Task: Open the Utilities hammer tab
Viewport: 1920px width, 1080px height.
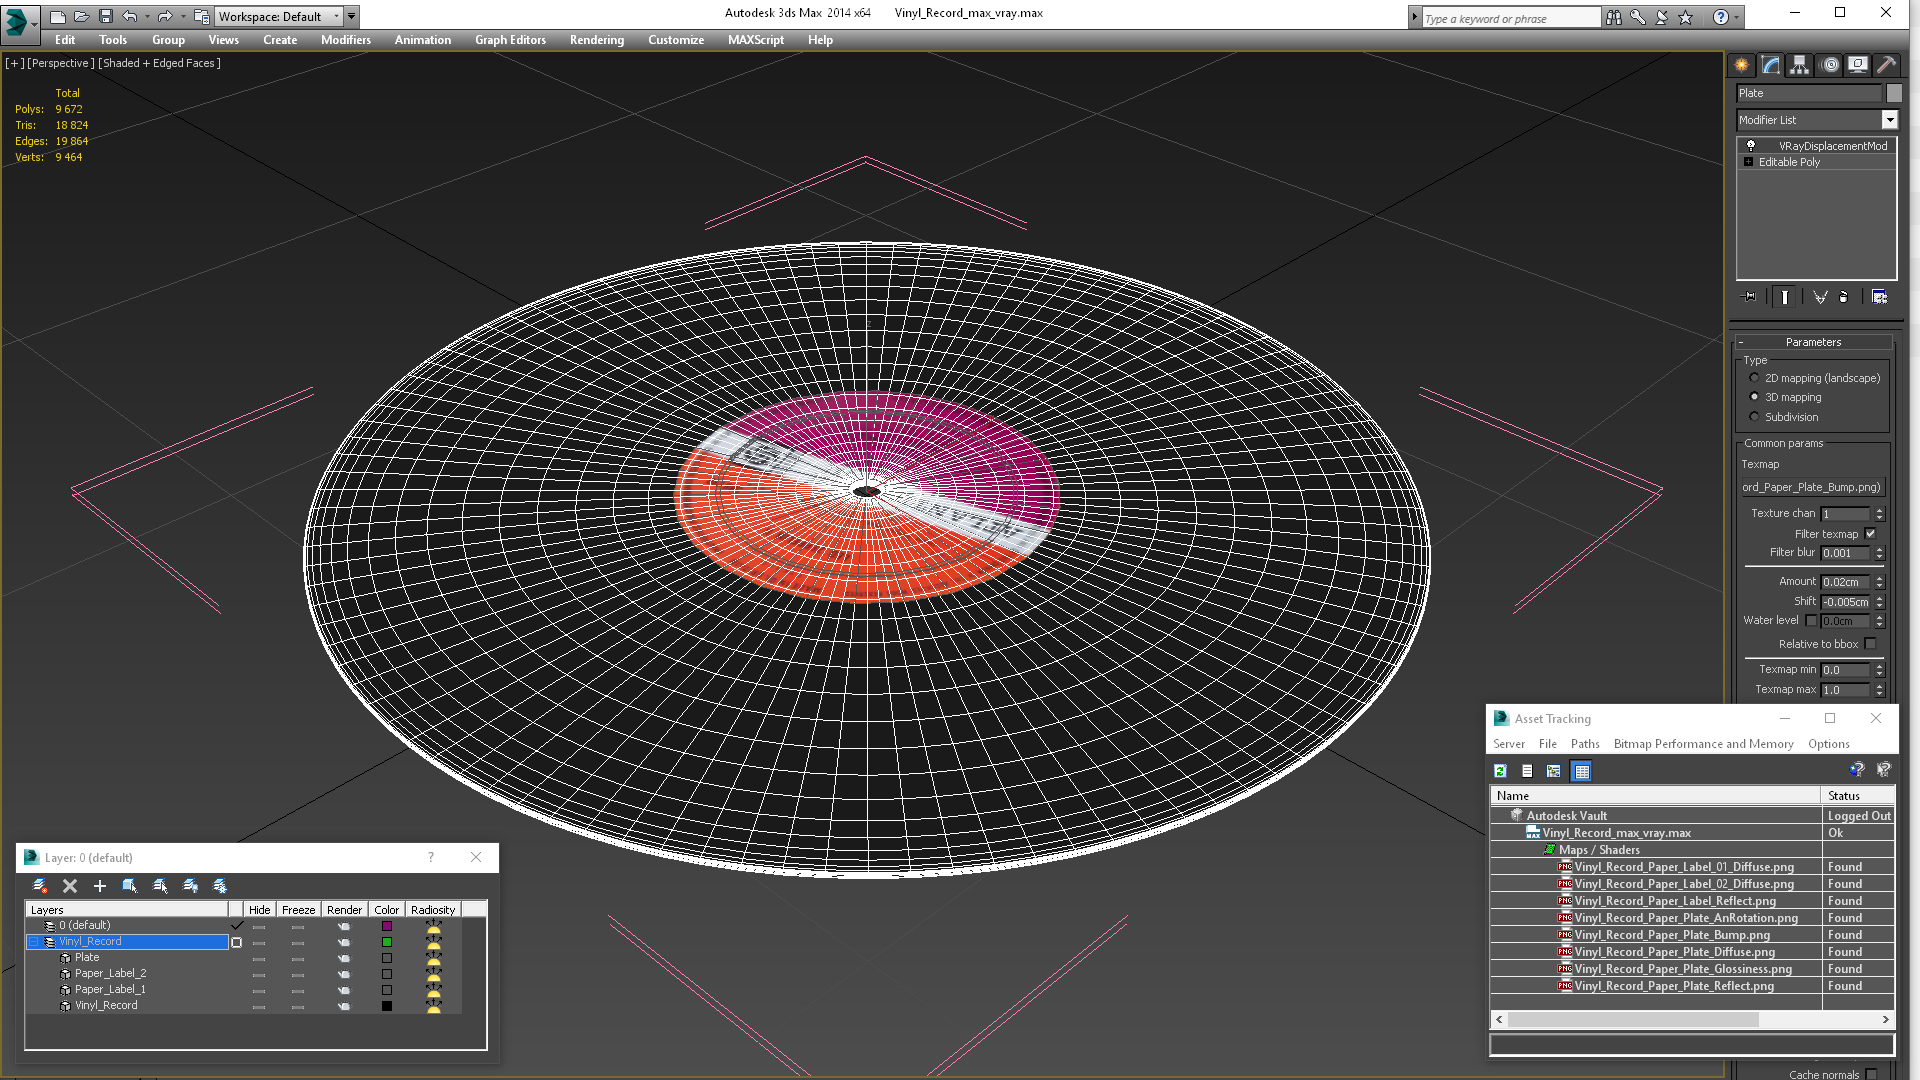Action: tap(1886, 65)
